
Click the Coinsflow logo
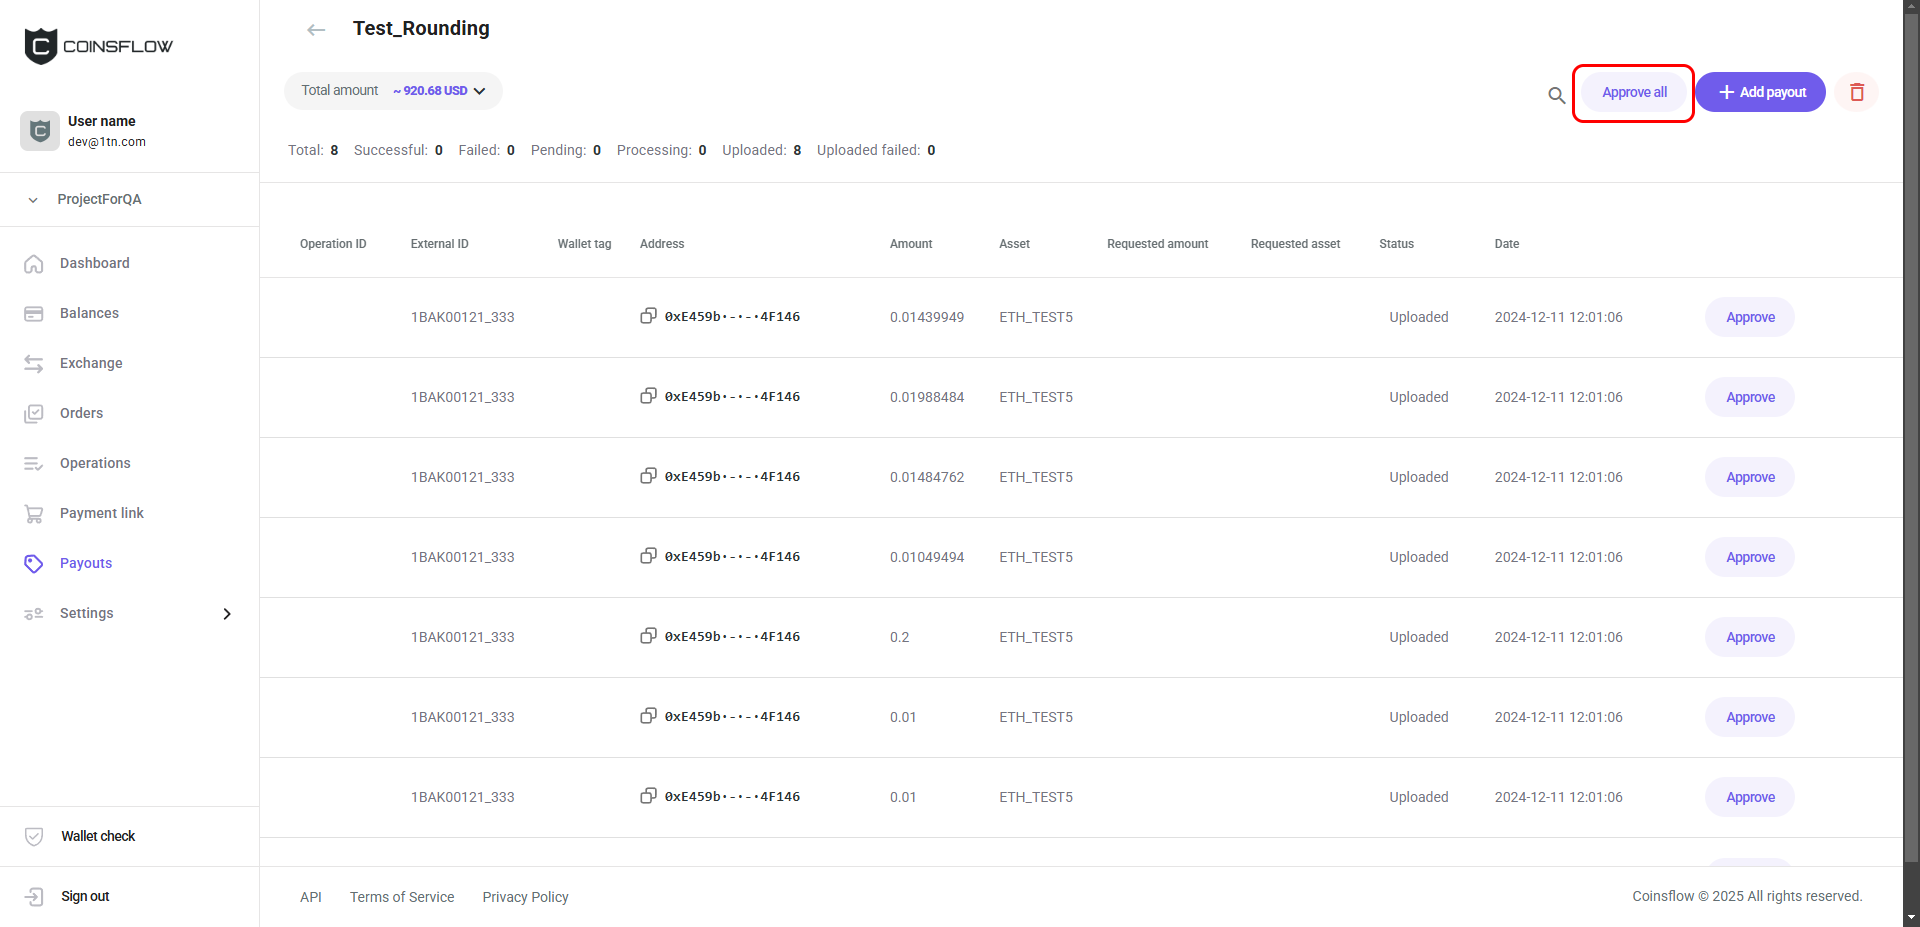coord(98,46)
